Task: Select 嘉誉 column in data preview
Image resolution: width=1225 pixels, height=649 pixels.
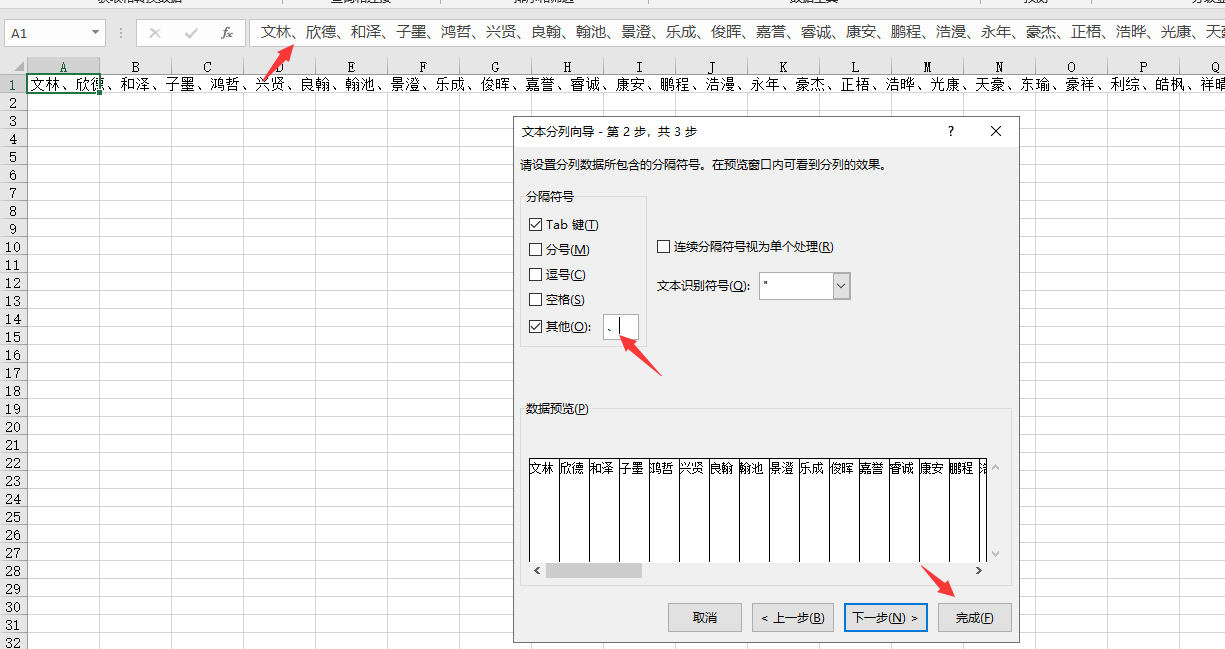Action: [874, 510]
